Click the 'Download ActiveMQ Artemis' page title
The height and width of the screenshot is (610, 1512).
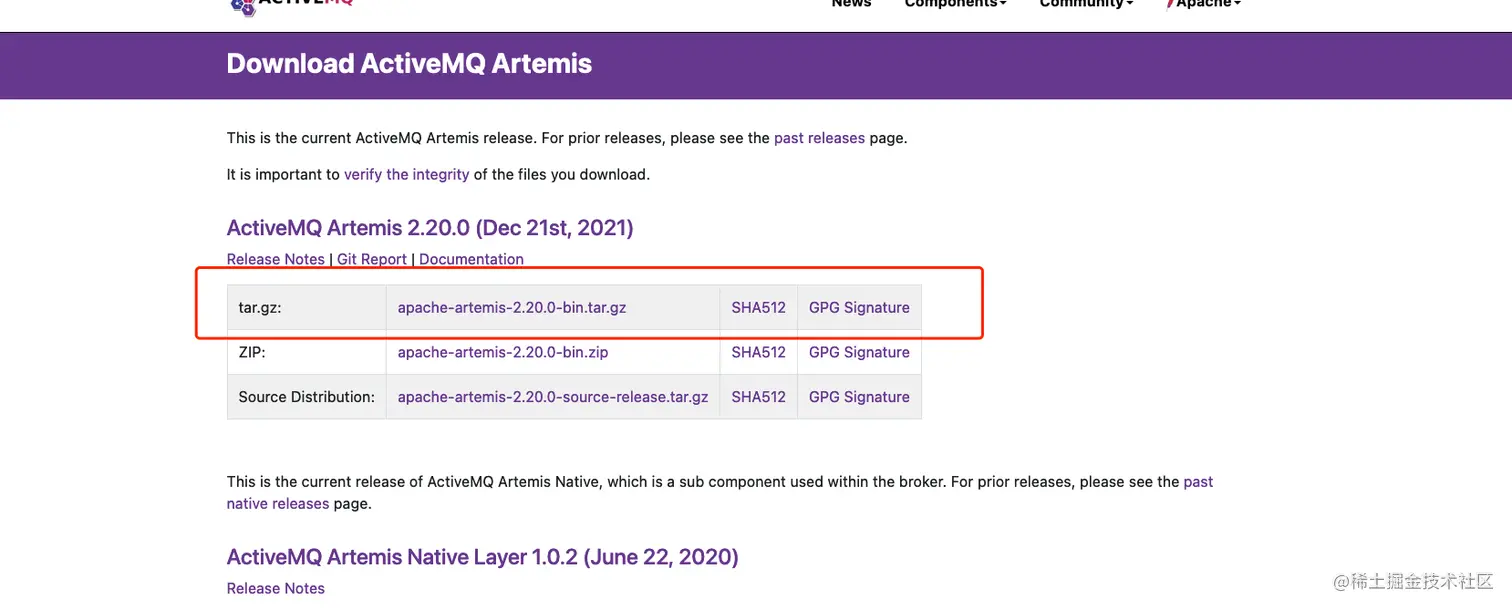pyautogui.click(x=409, y=64)
